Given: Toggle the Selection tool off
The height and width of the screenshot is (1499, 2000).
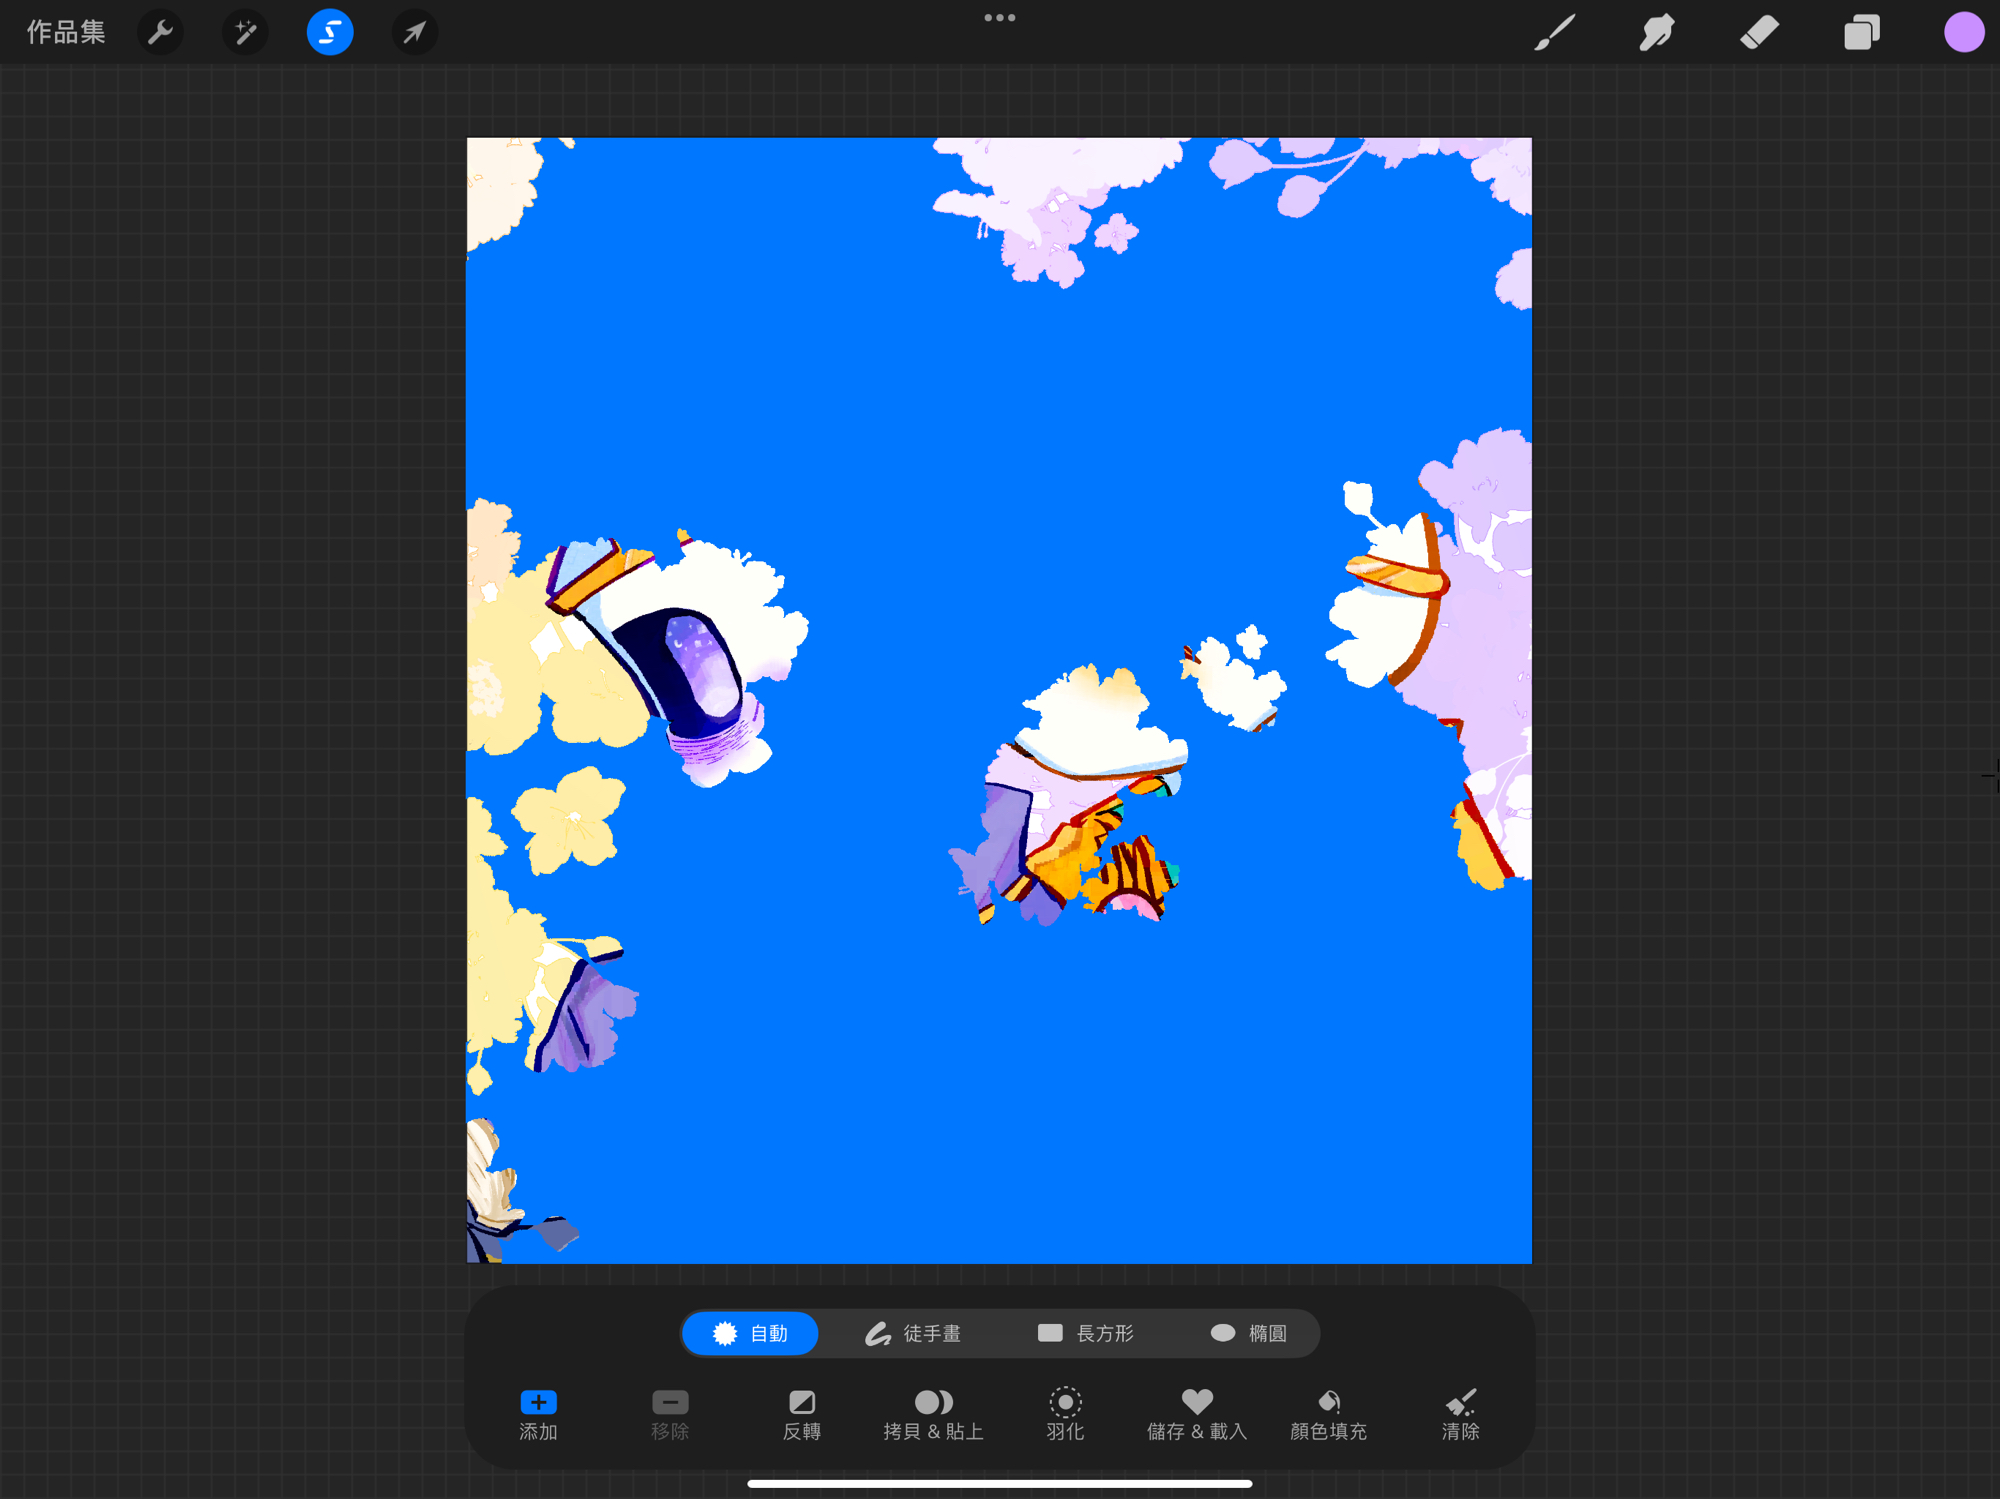Looking at the screenshot, I should point(330,33).
